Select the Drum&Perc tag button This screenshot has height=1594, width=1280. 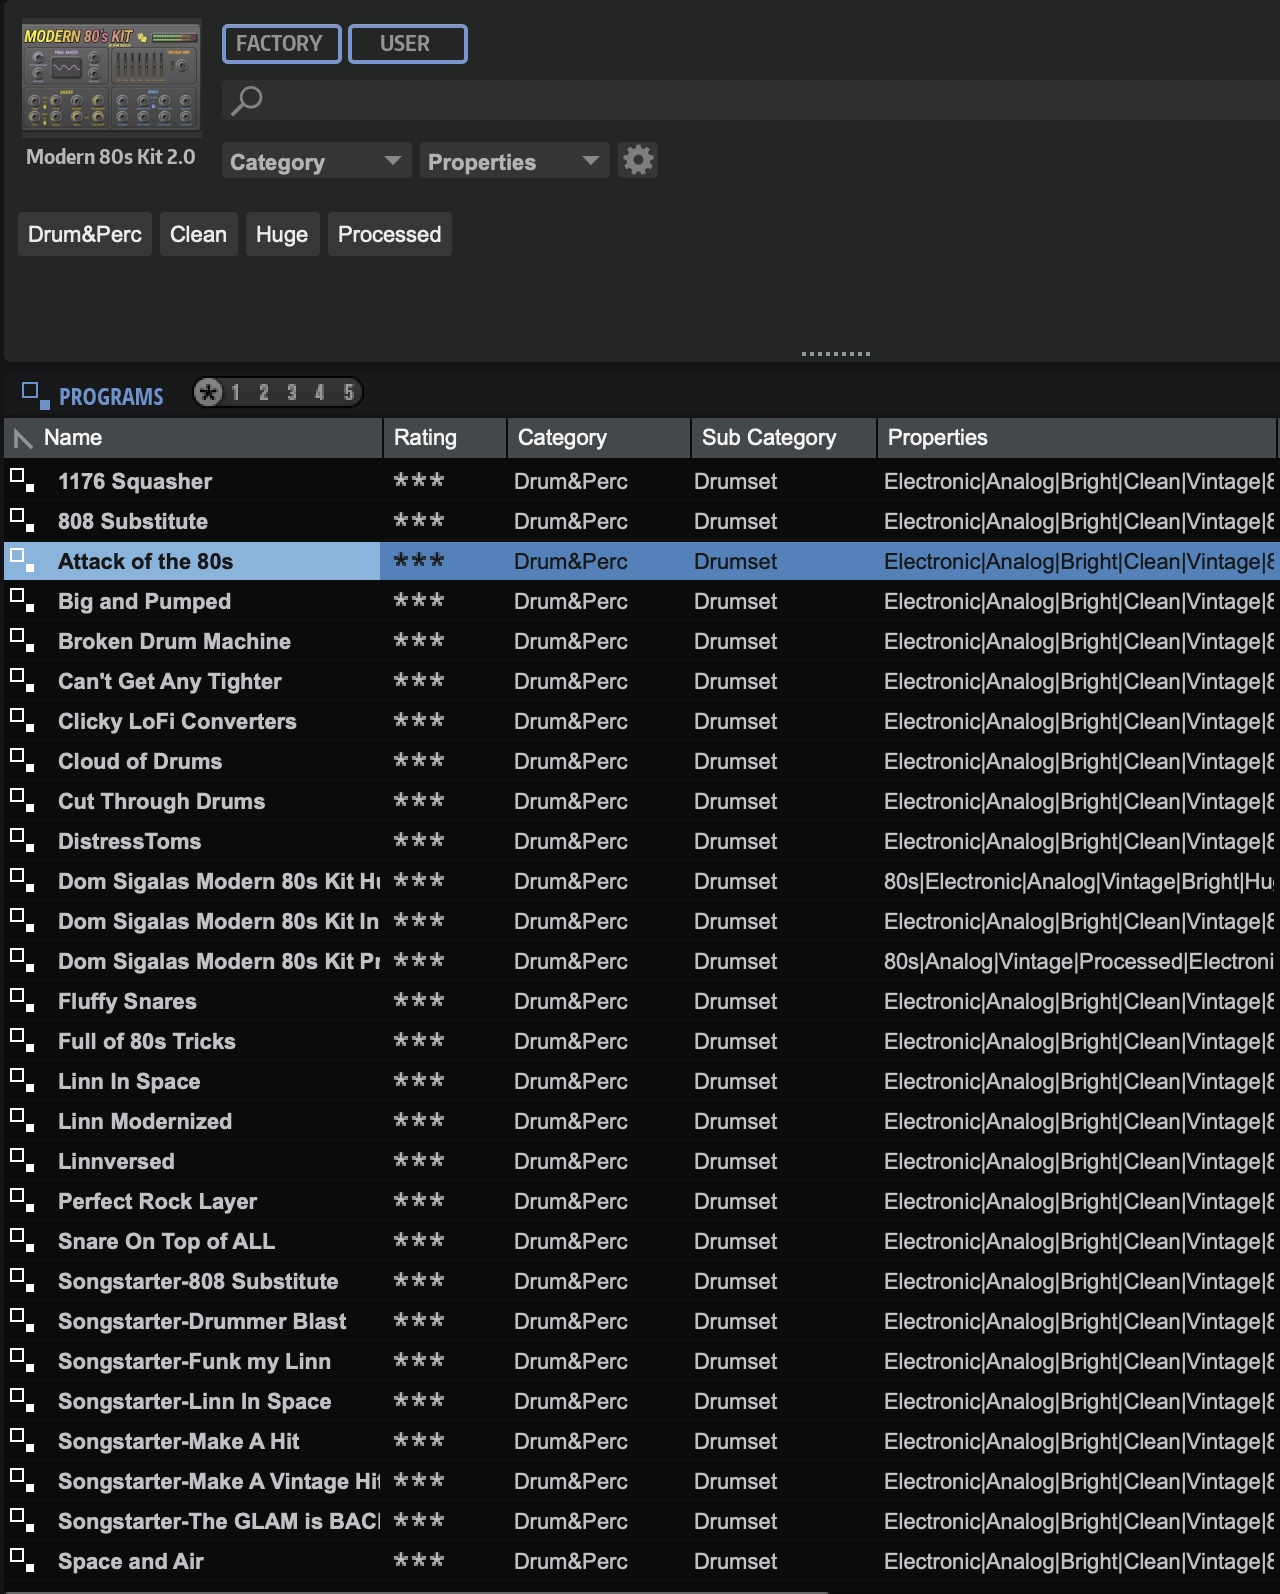[x=85, y=234]
